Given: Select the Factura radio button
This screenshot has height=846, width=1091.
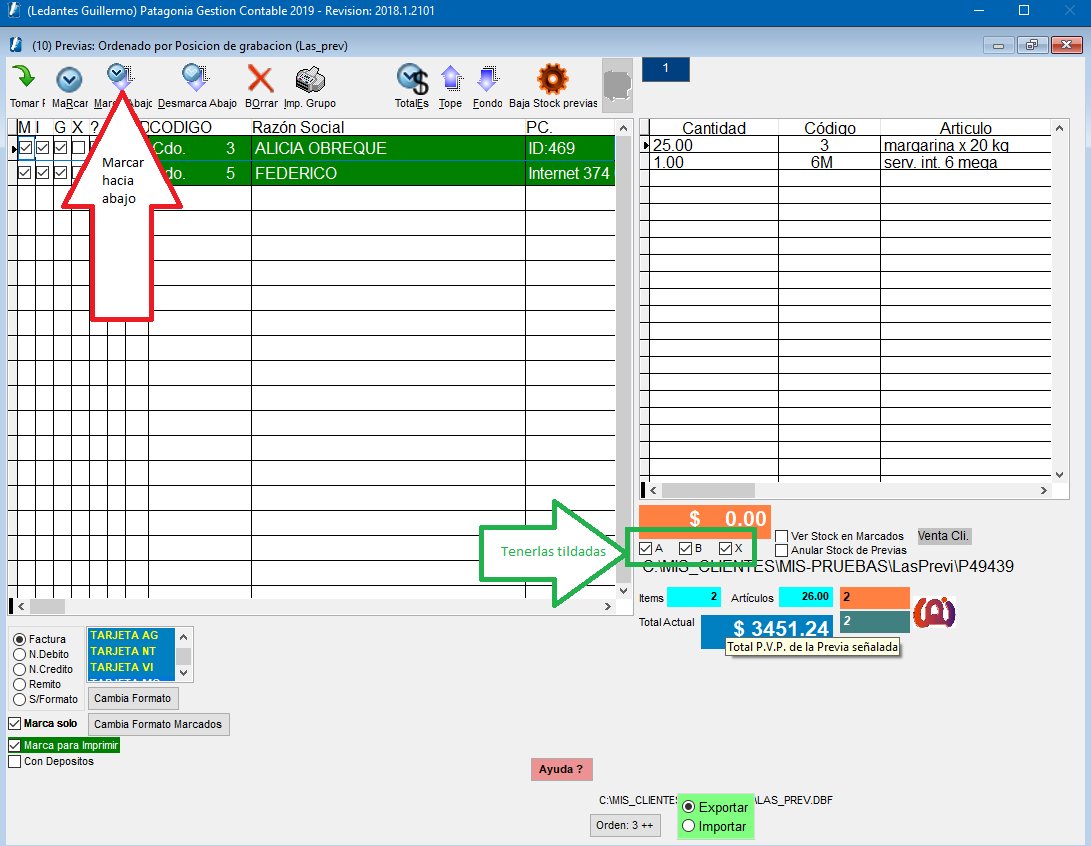Looking at the screenshot, I should (19, 639).
